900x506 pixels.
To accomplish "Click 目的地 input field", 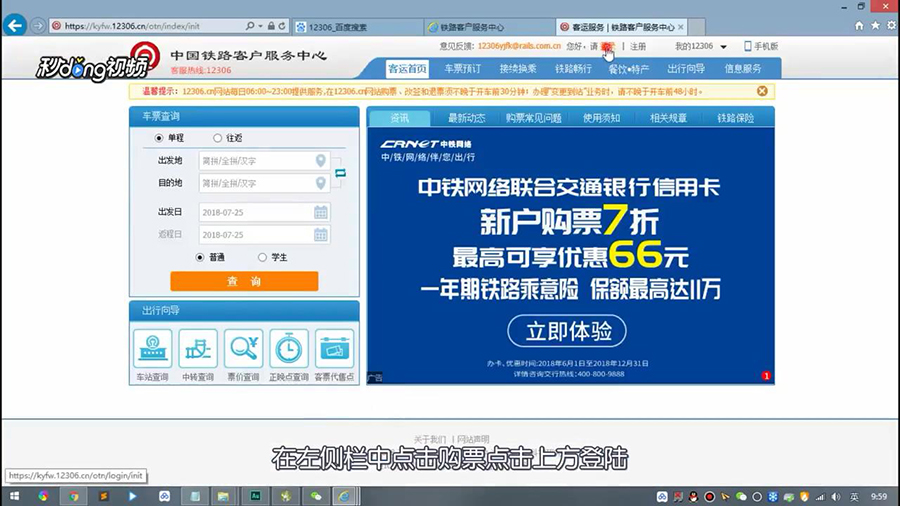I will [264, 183].
